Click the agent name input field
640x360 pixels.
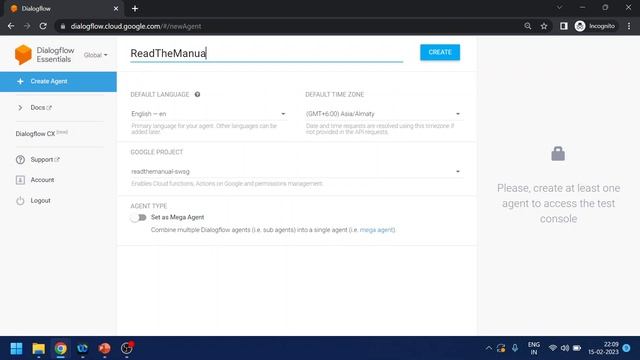267,53
